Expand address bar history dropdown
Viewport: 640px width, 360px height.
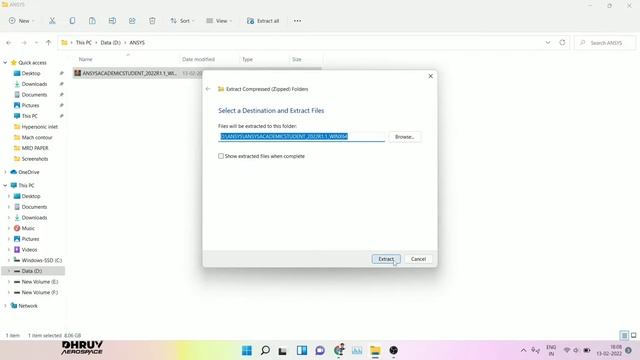pos(548,42)
